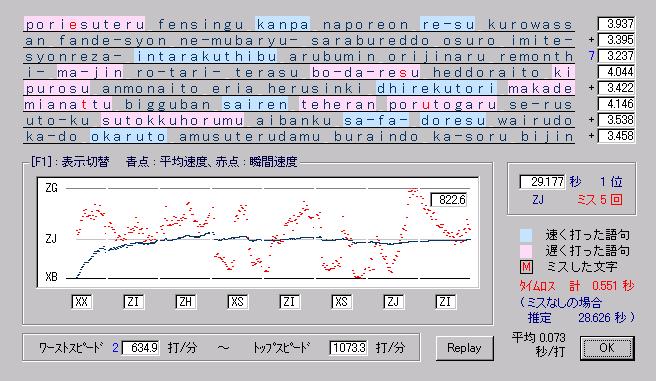
Task: Click the light blue fast-phrase swatch
Action: pos(526,235)
